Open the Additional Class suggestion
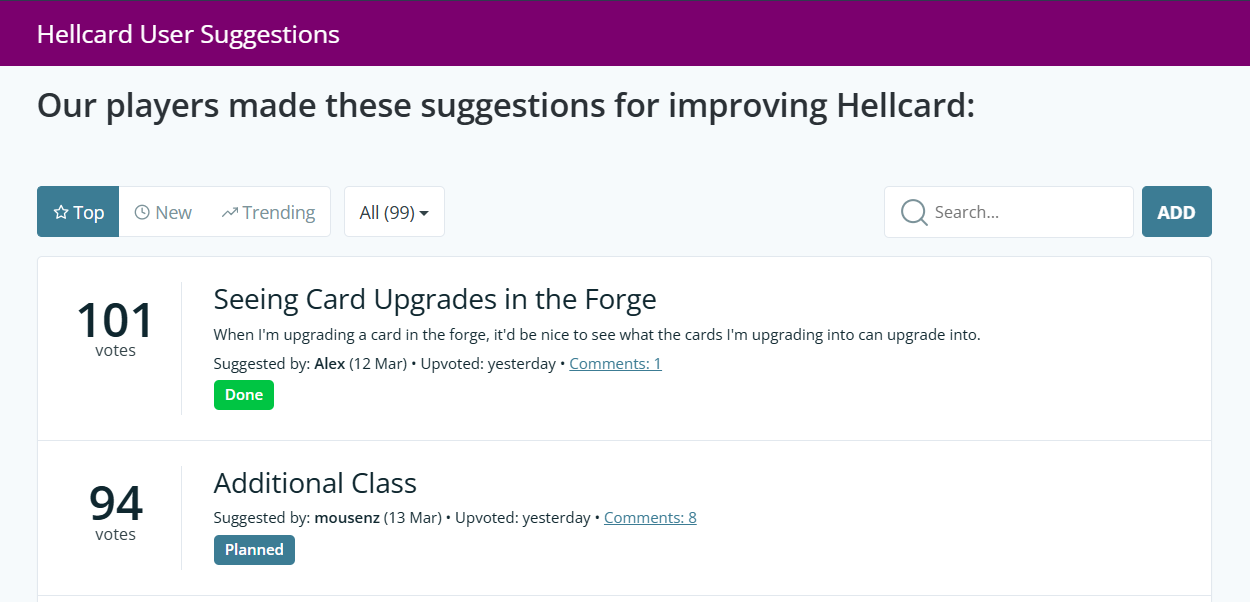 click(315, 484)
